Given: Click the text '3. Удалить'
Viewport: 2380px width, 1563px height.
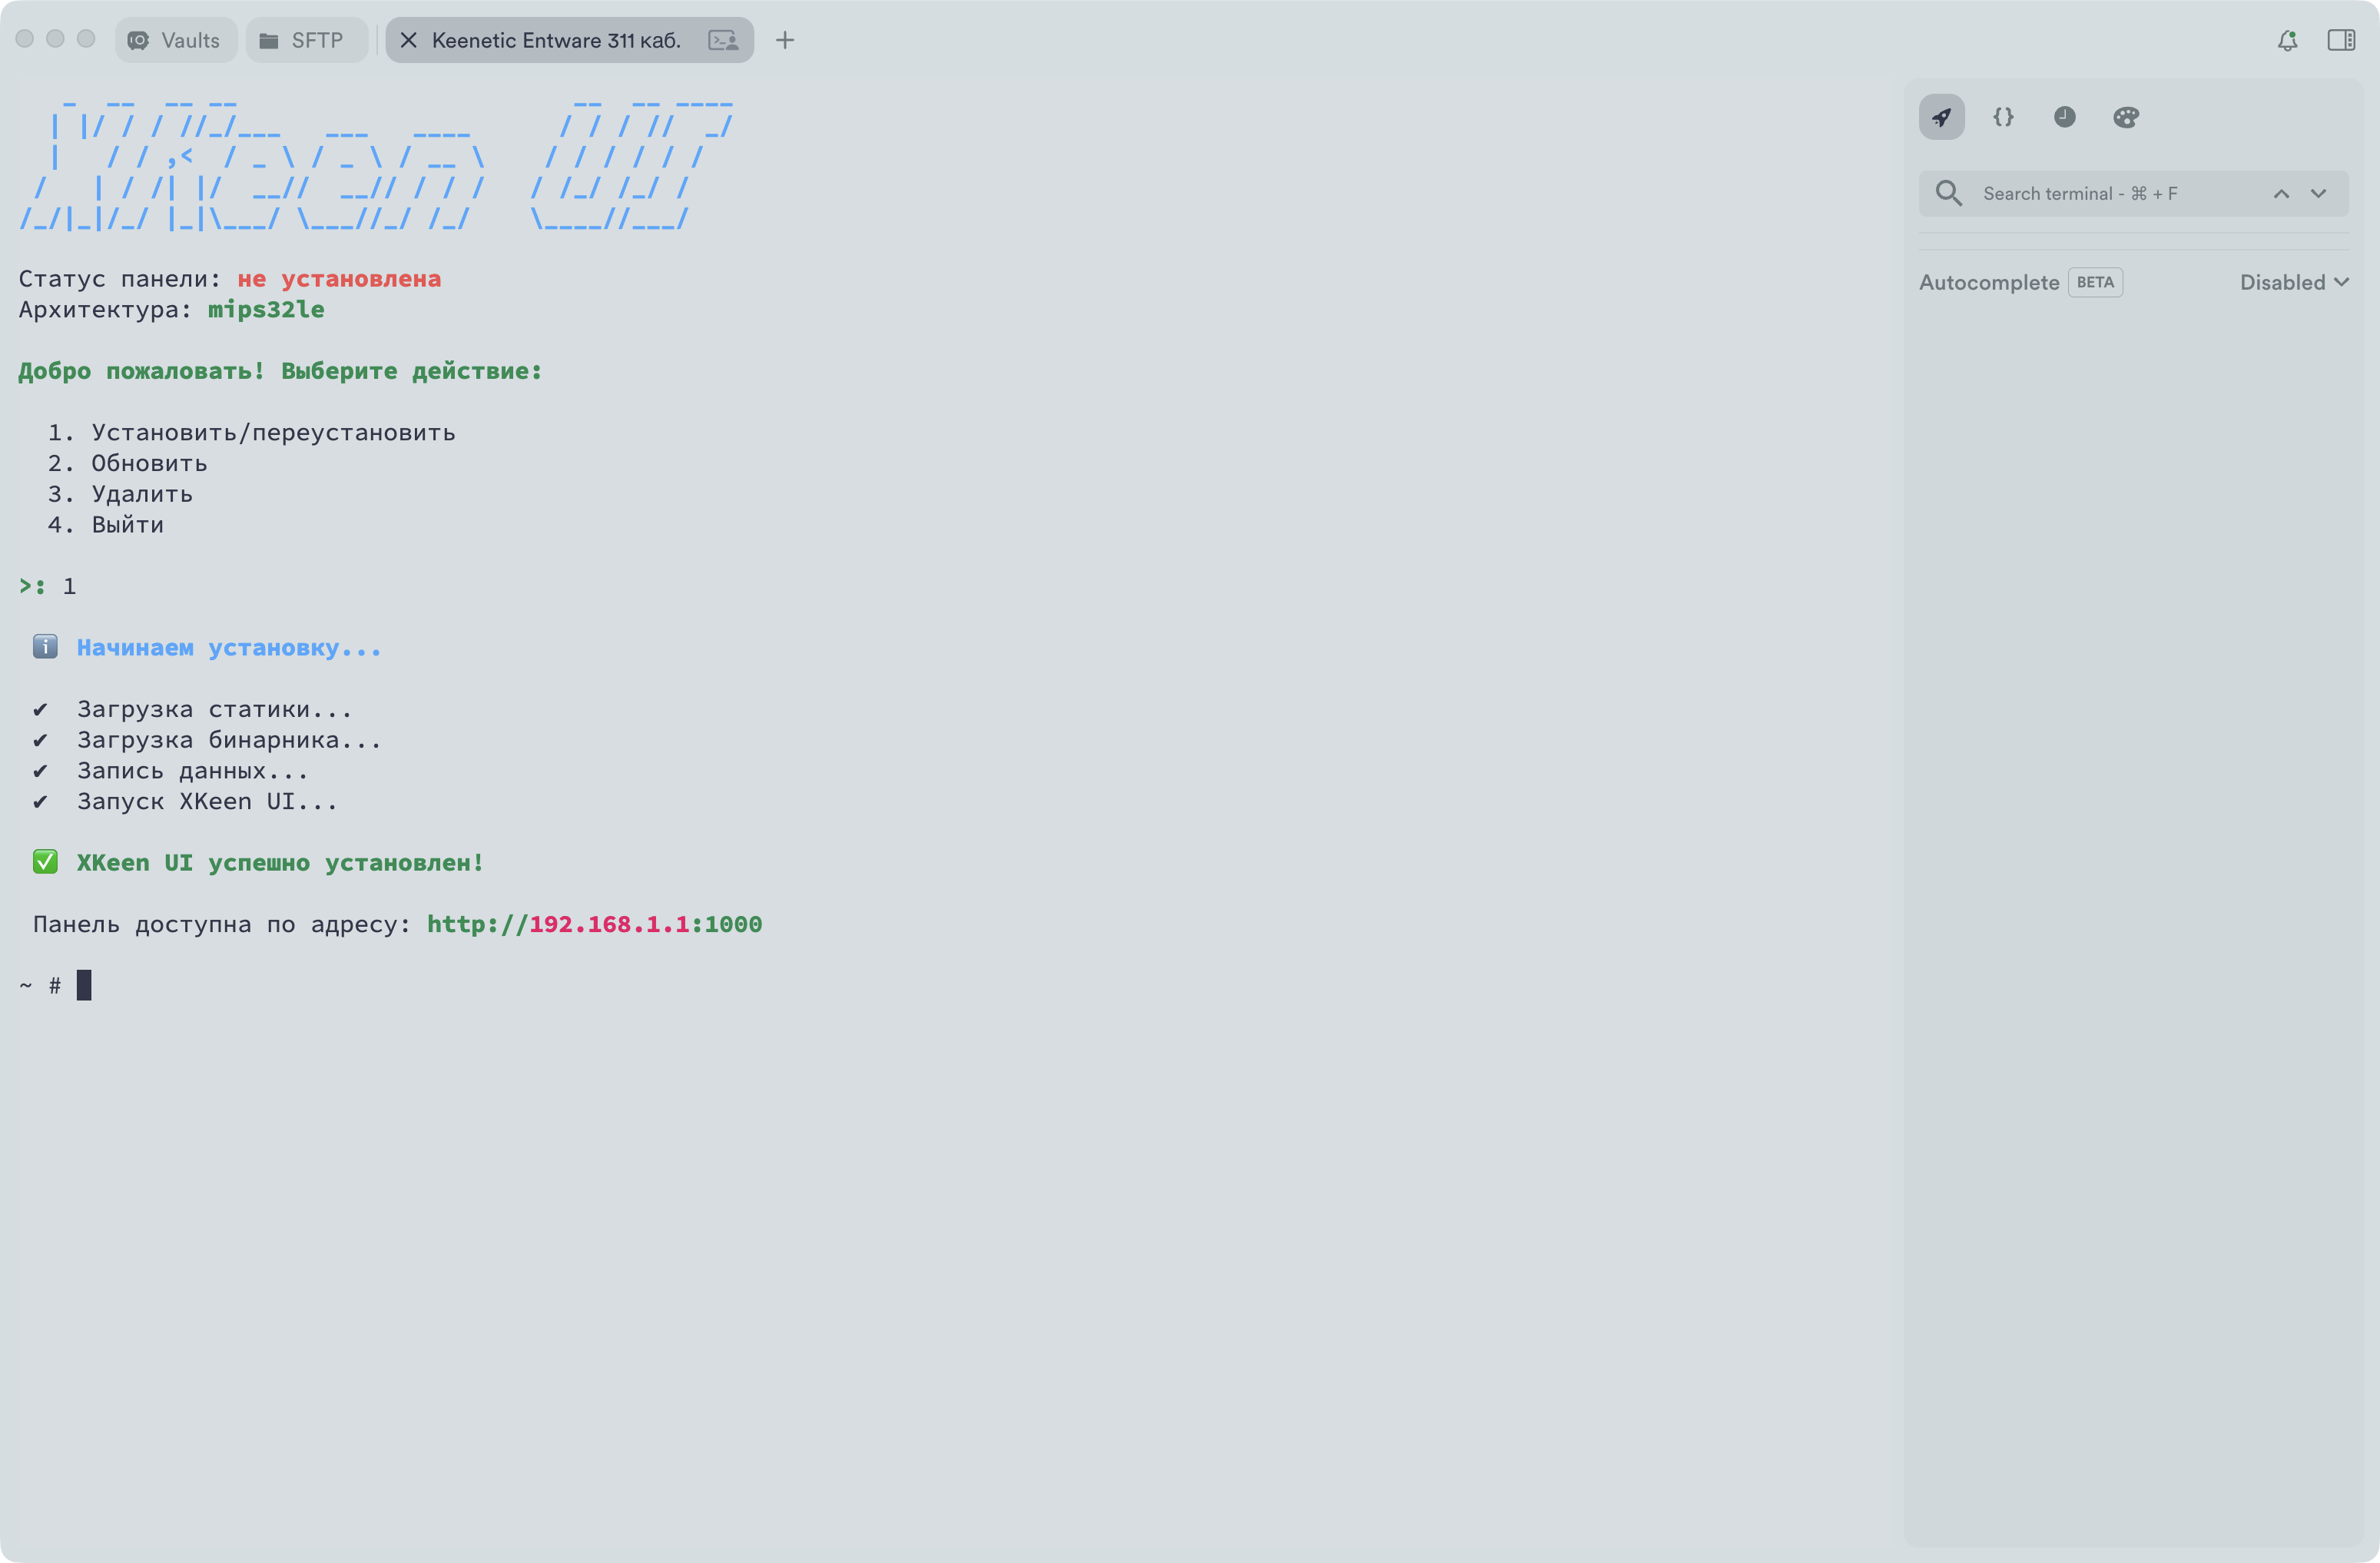Looking at the screenshot, I should coord(120,494).
